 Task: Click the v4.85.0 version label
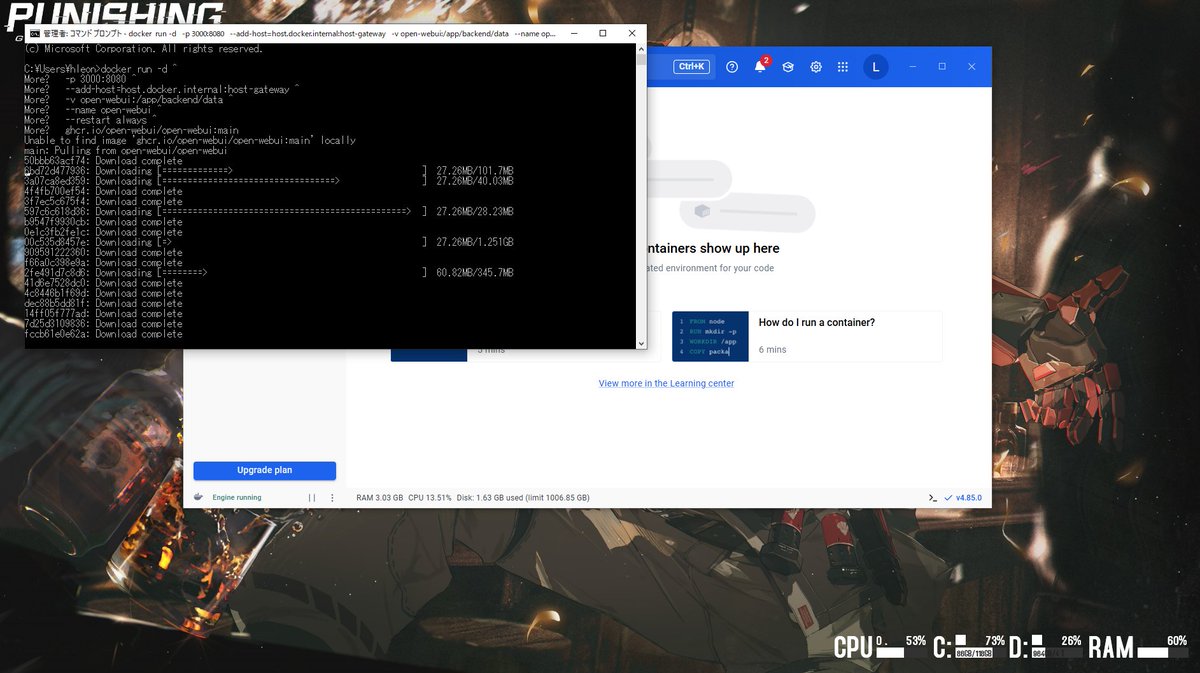click(x=969, y=498)
